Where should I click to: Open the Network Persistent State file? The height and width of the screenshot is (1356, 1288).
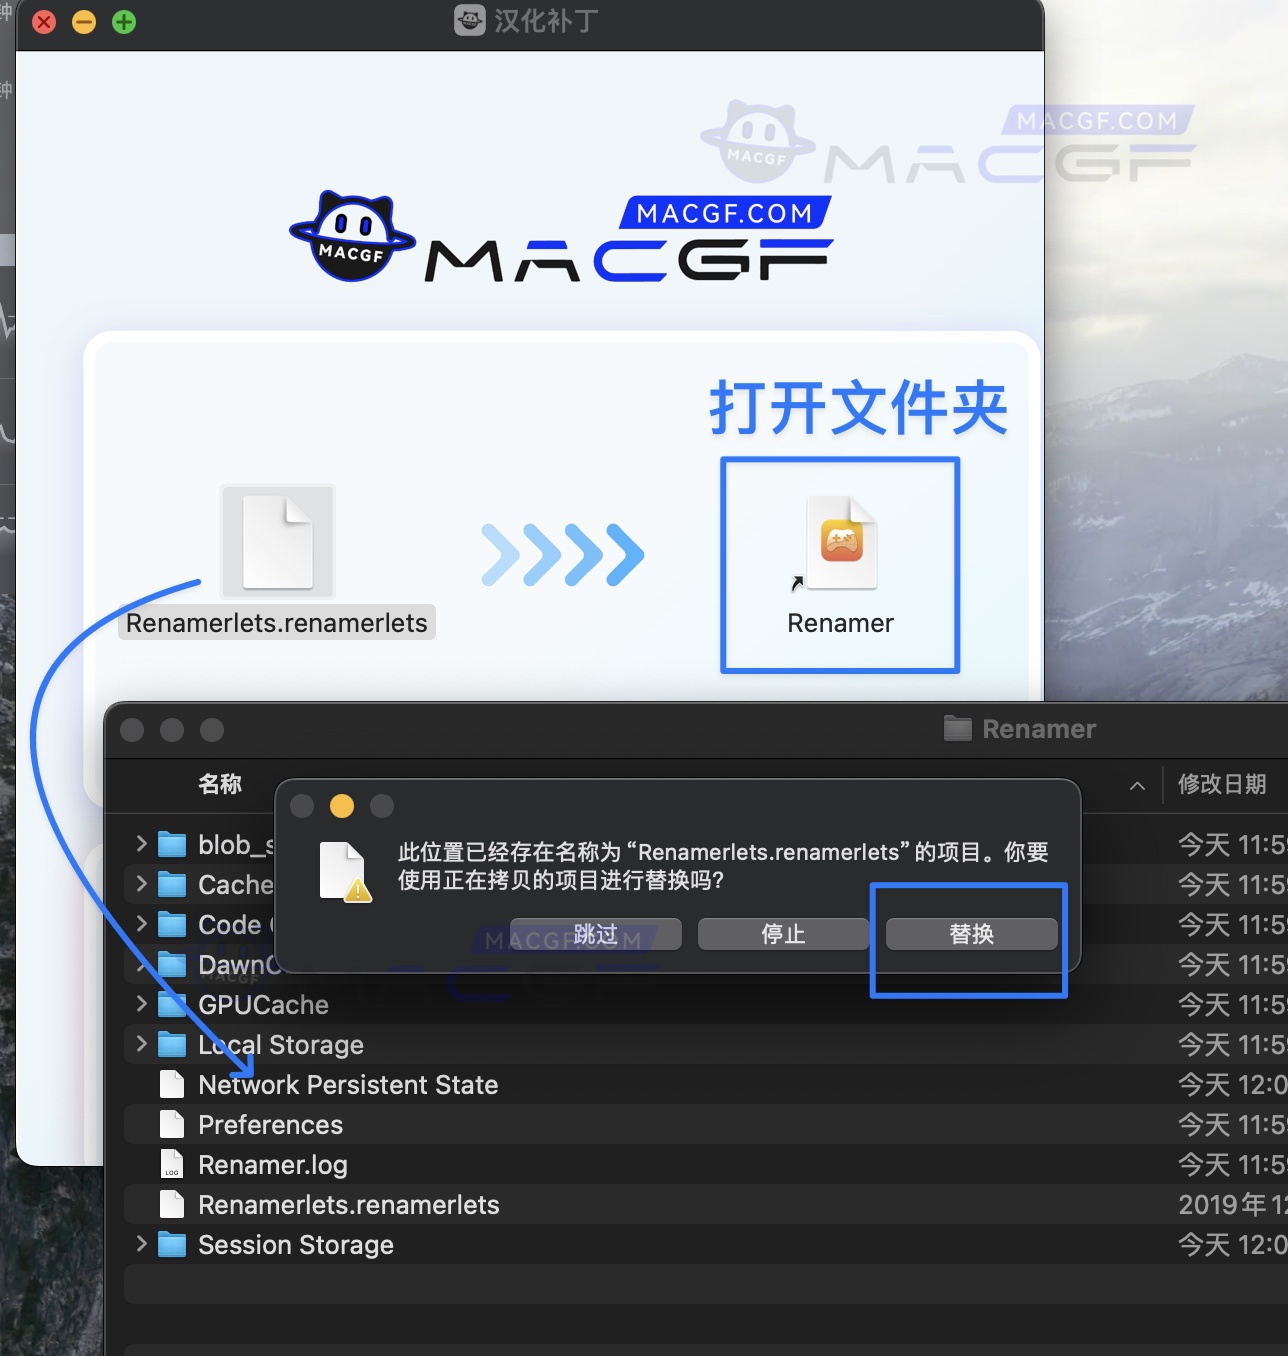pyautogui.click(x=171, y=1084)
